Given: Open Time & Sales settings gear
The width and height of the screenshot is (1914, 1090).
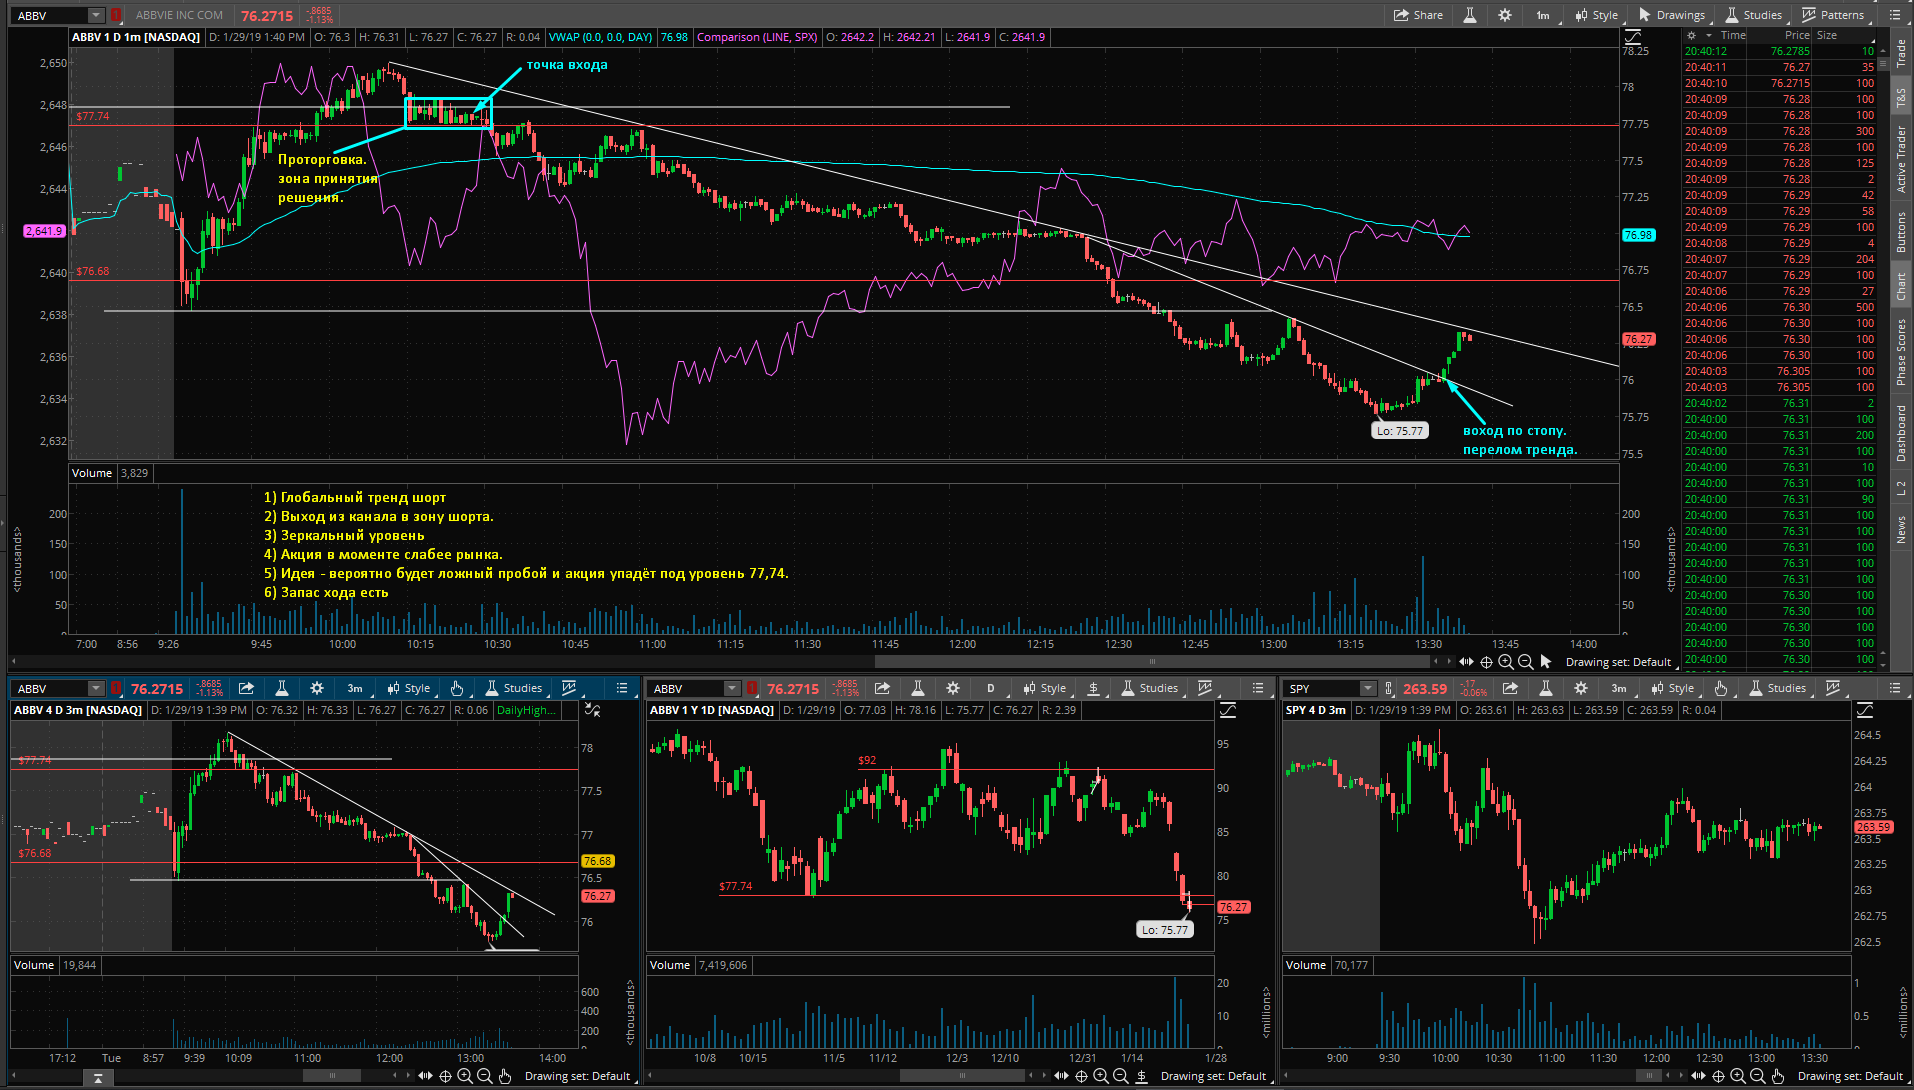Looking at the screenshot, I should (1692, 35).
